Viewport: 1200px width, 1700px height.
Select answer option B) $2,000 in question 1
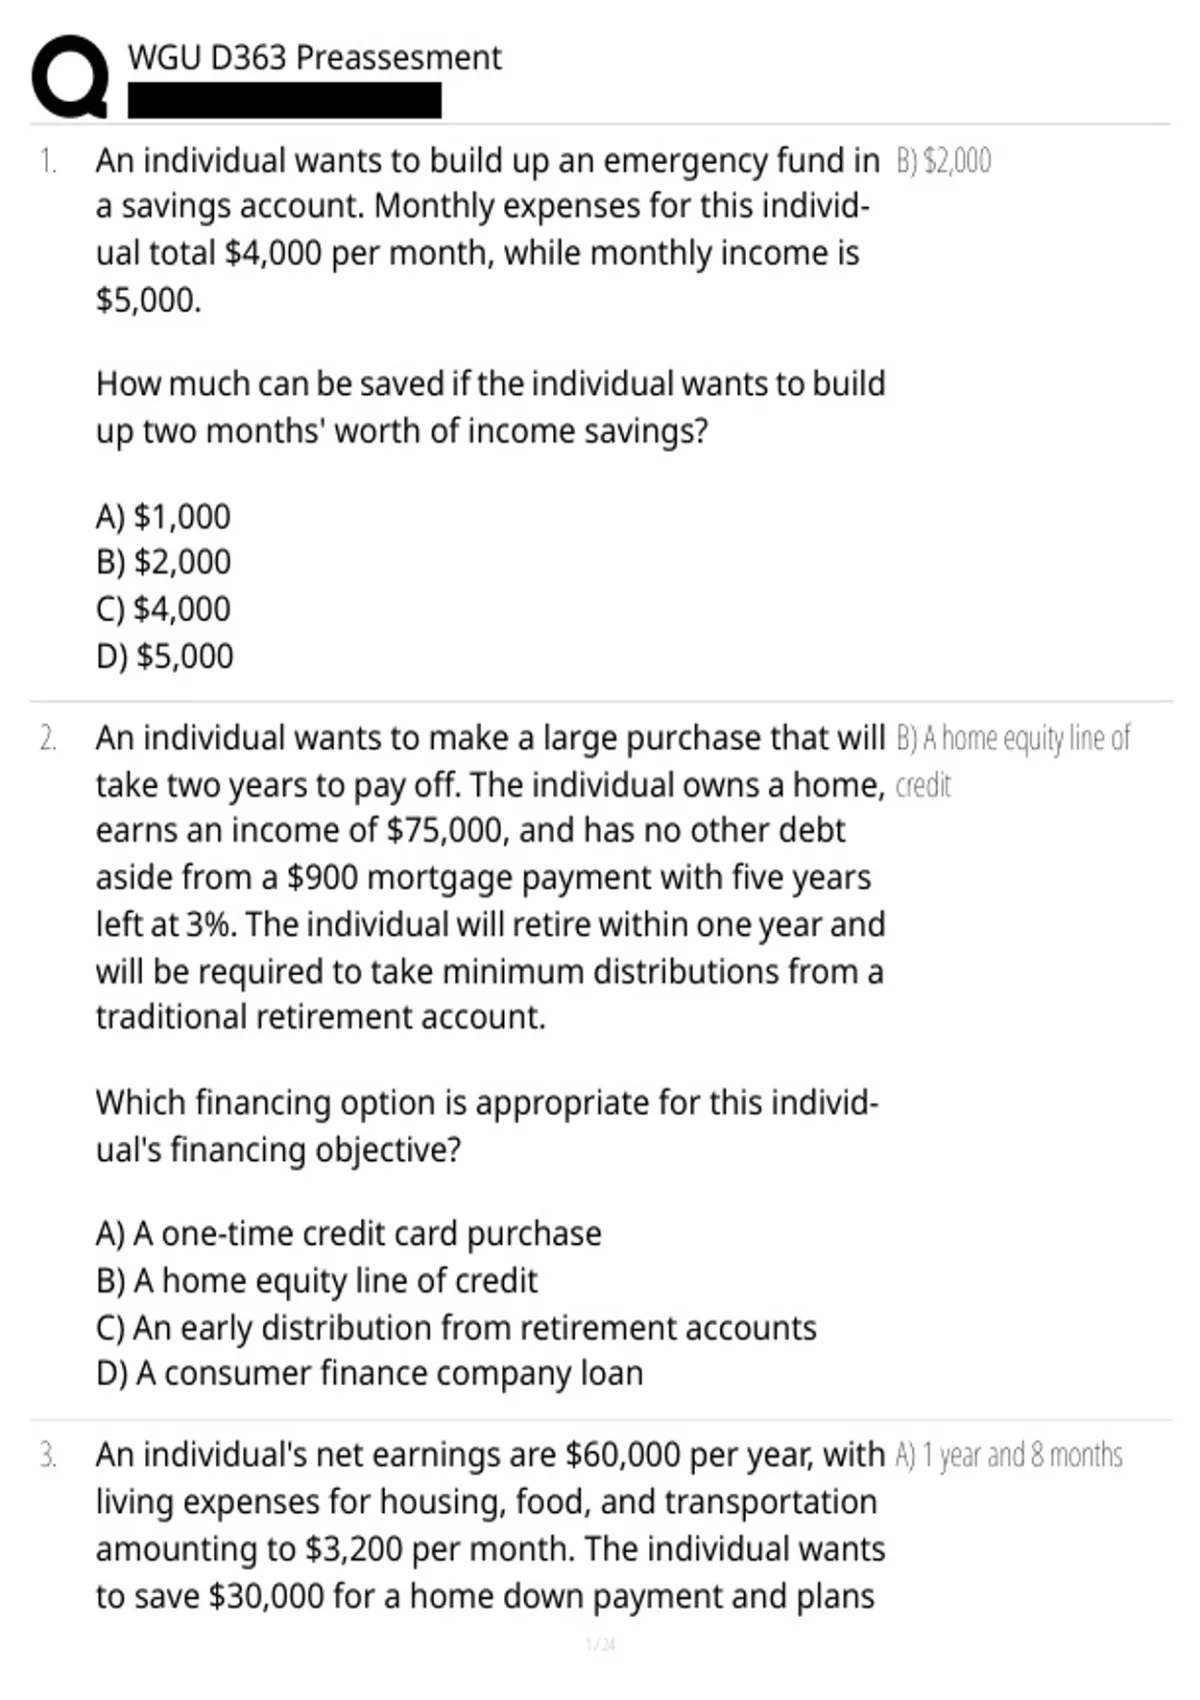(x=163, y=562)
